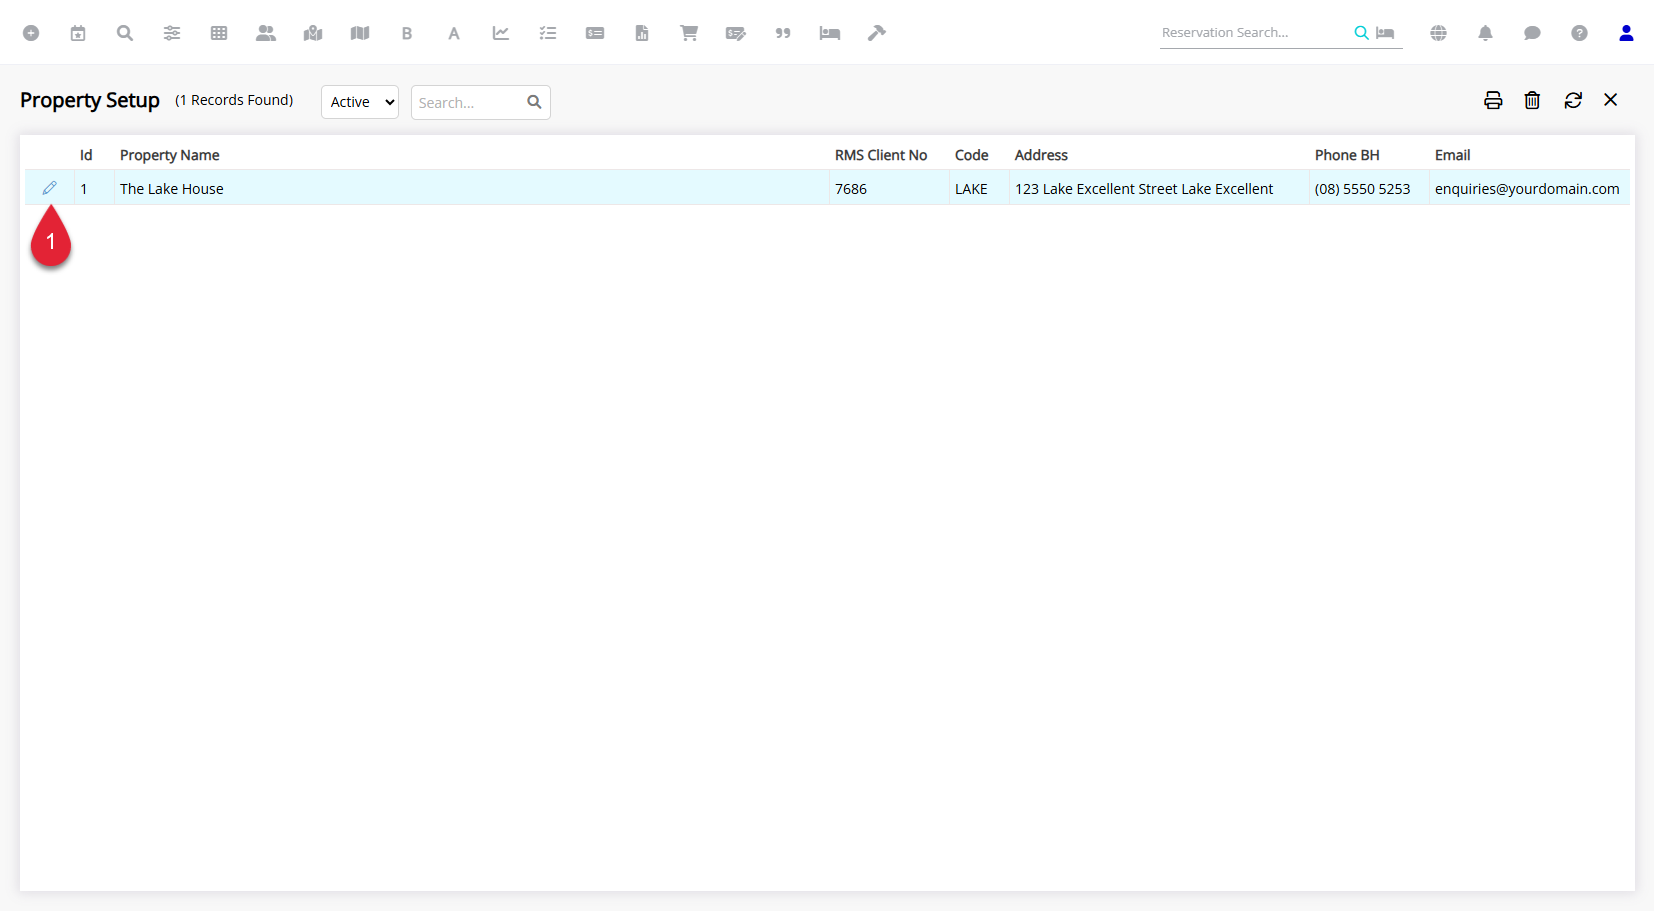Sort by Email column header

click(1452, 155)
